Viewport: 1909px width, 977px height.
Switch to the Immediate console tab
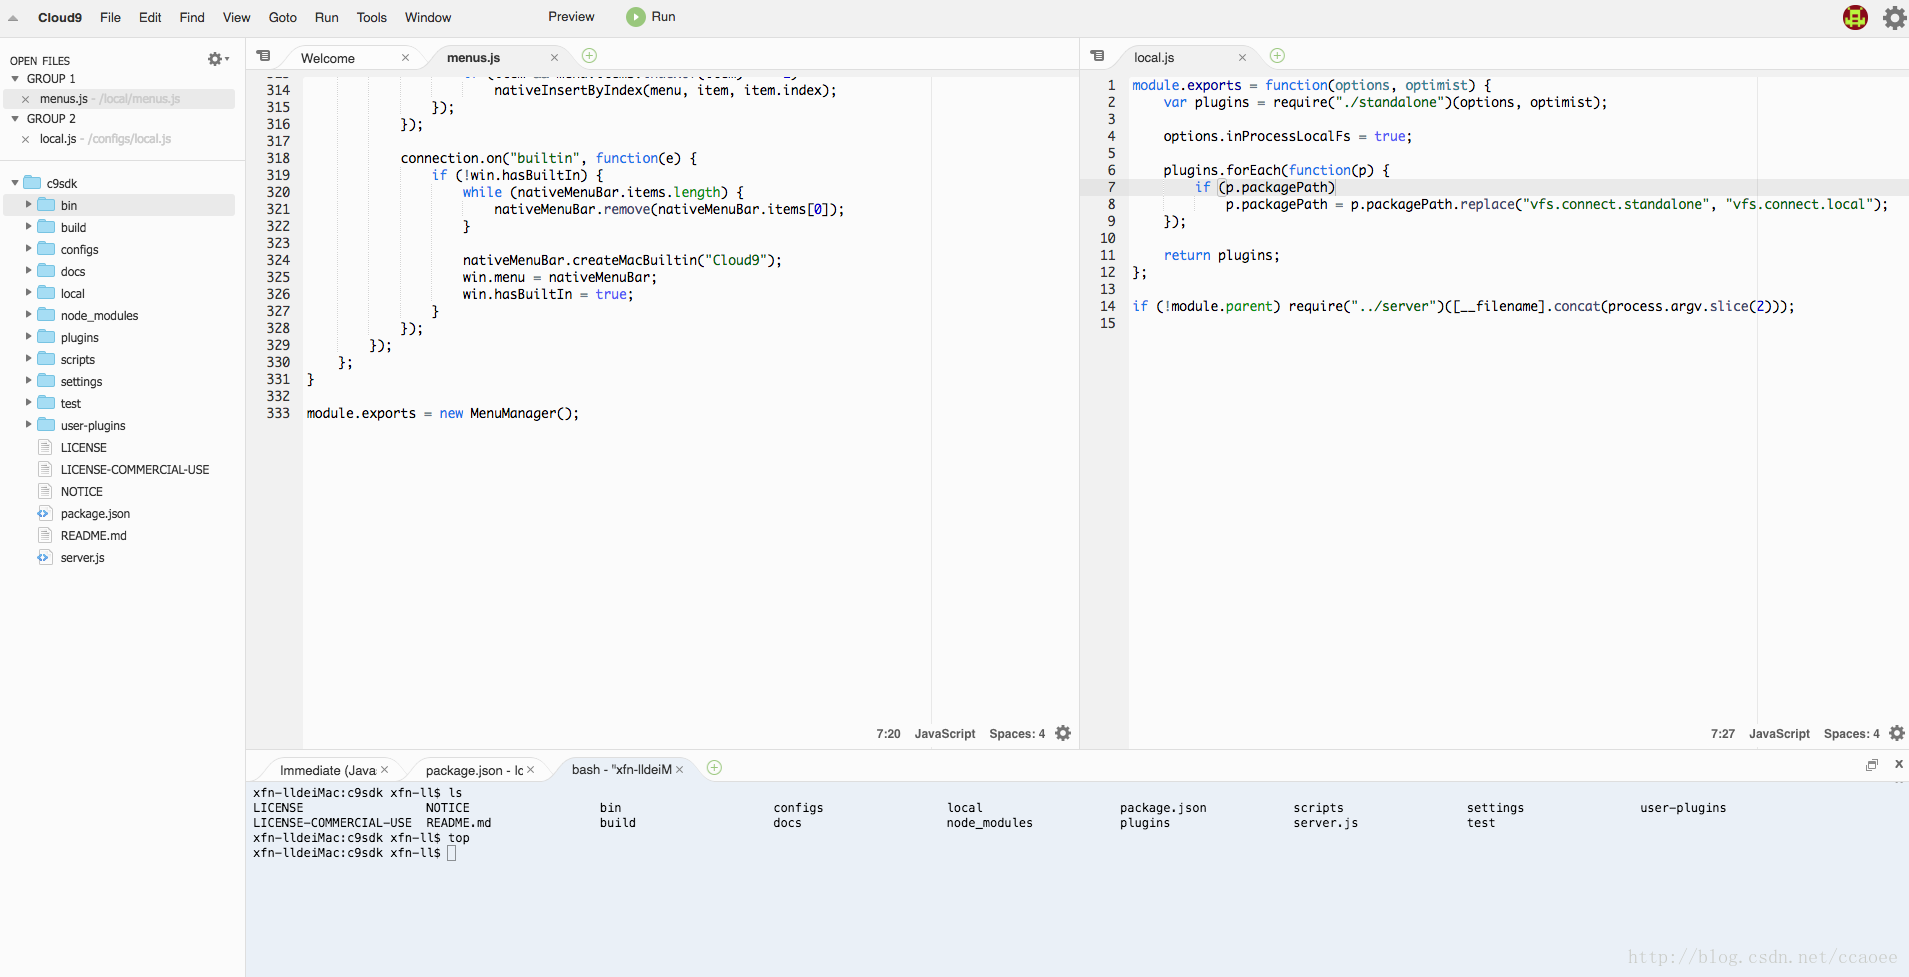click(x=328, y=770)
